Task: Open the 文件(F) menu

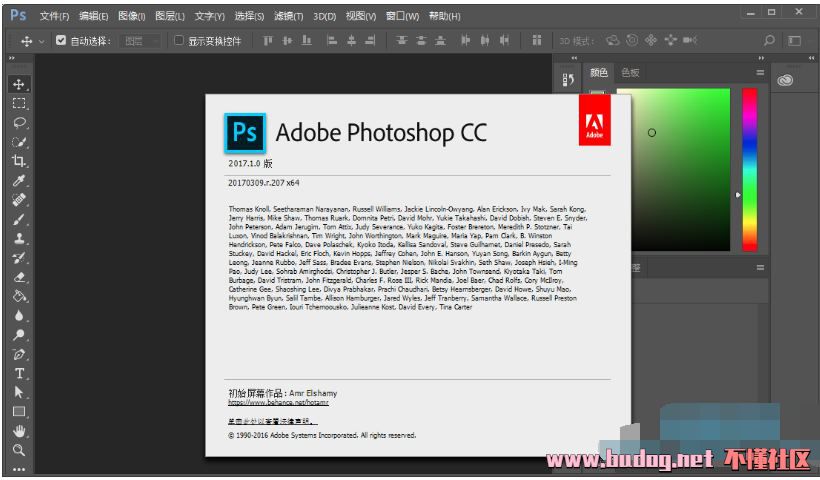Action: tap(54, 16)
